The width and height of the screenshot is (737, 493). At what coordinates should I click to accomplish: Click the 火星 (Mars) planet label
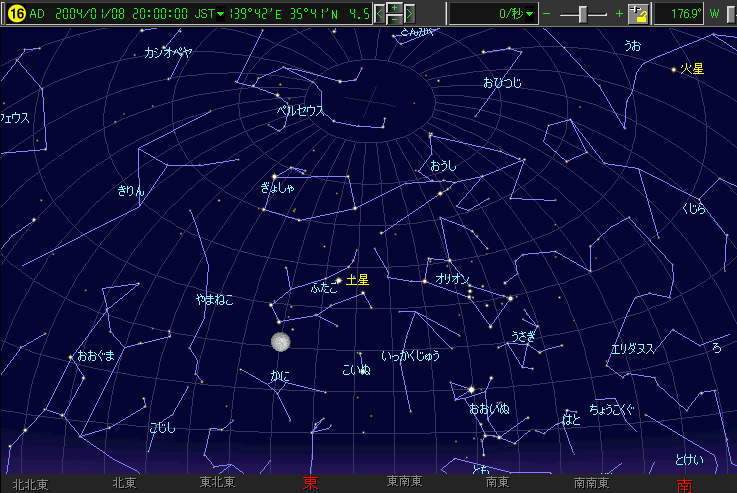tap(692, 69)
